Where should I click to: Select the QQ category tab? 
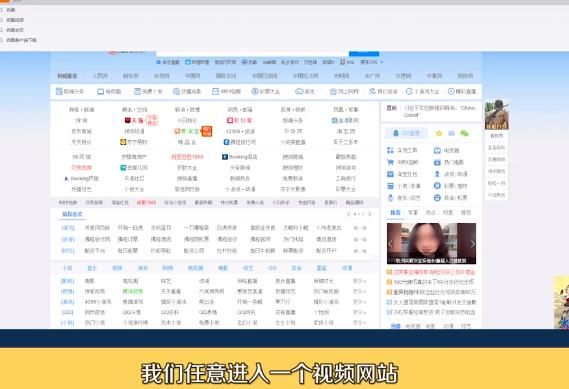tap(273, 268)
